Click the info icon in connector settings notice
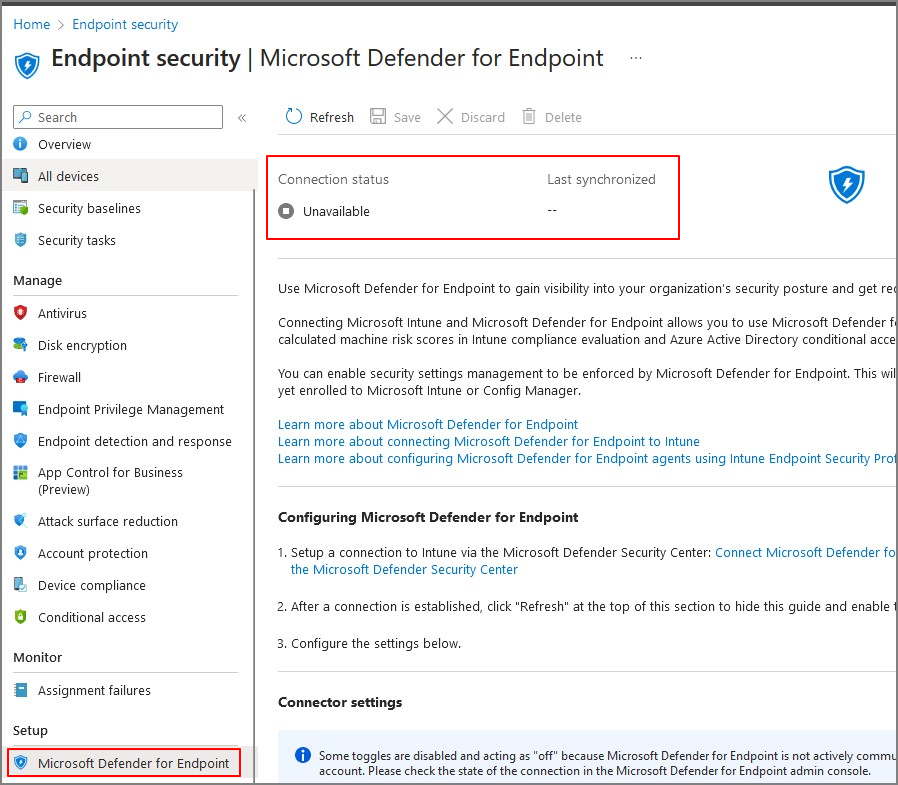The width and height of the screenshot is (898, 785). coord(302,755)
